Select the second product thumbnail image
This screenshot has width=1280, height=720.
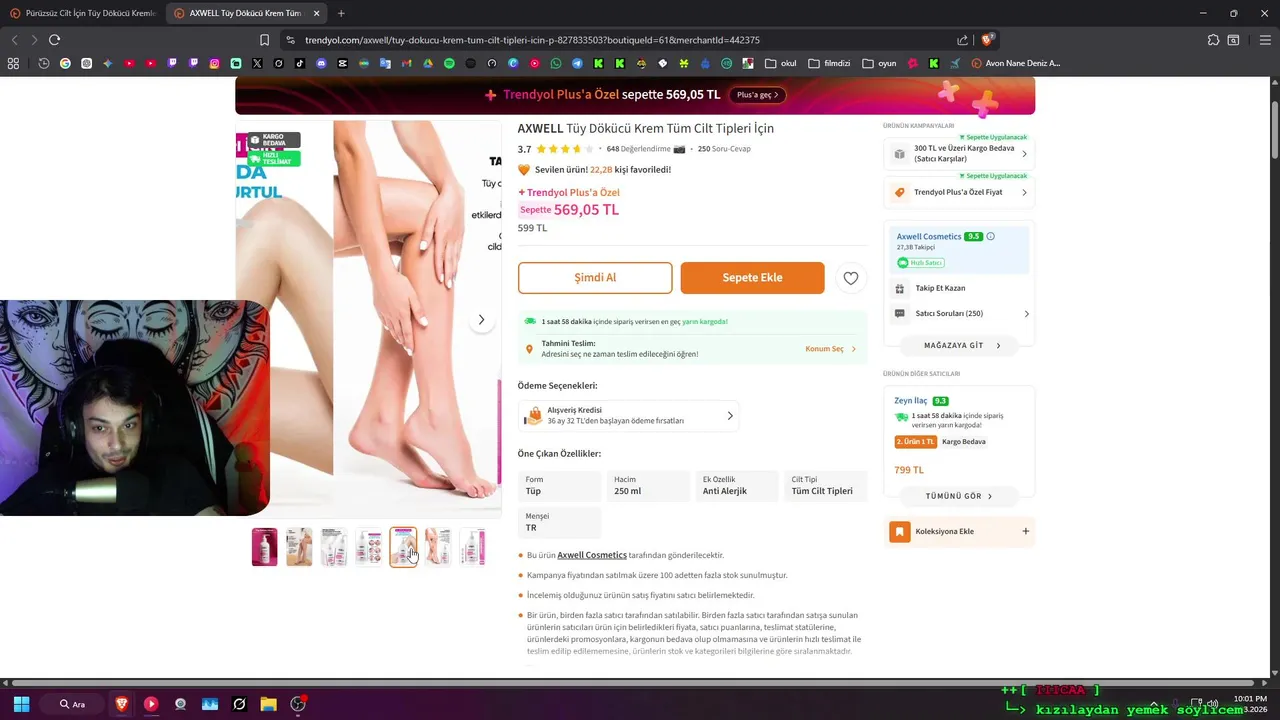click(x=299, y=547)
